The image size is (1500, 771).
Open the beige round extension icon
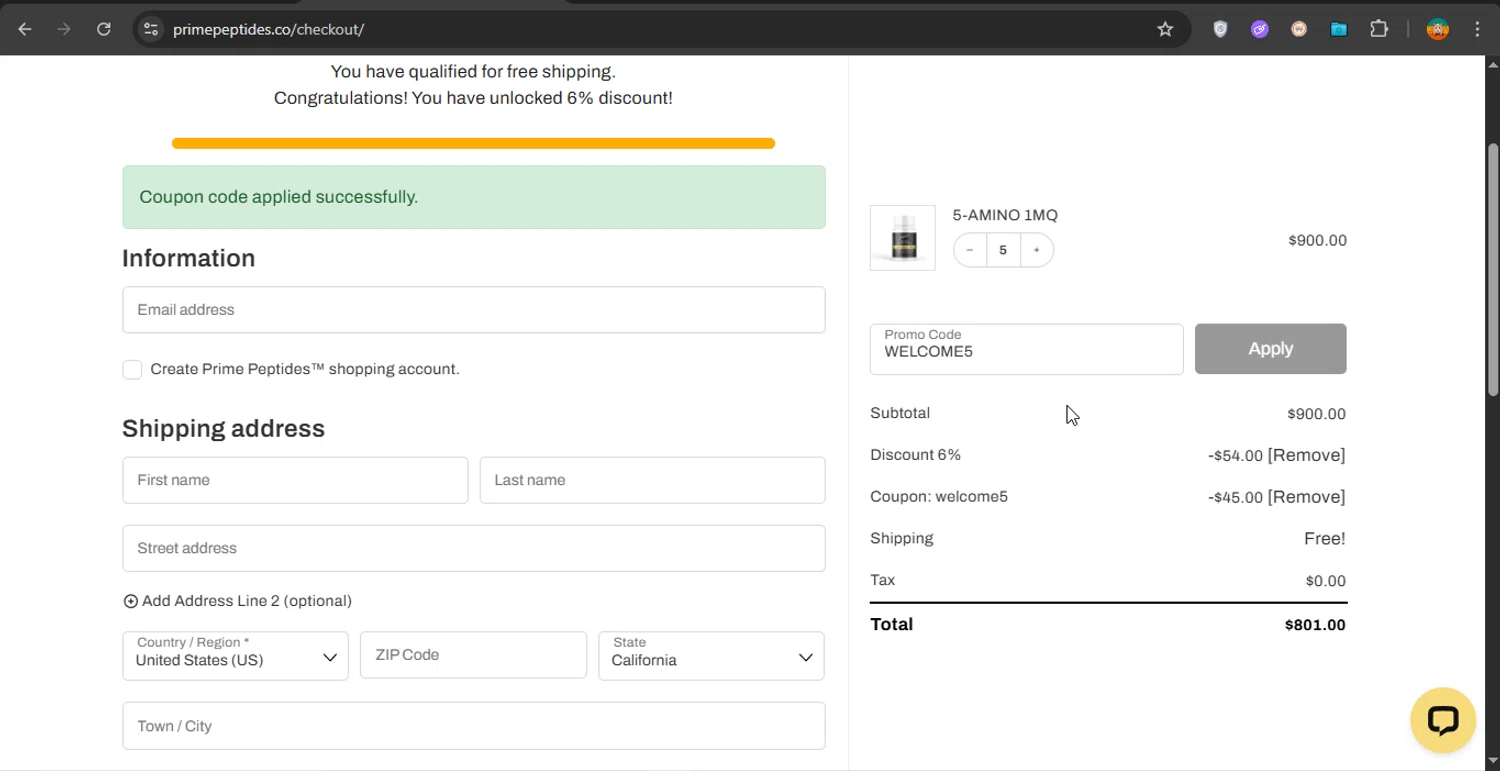click(1299, 29)
